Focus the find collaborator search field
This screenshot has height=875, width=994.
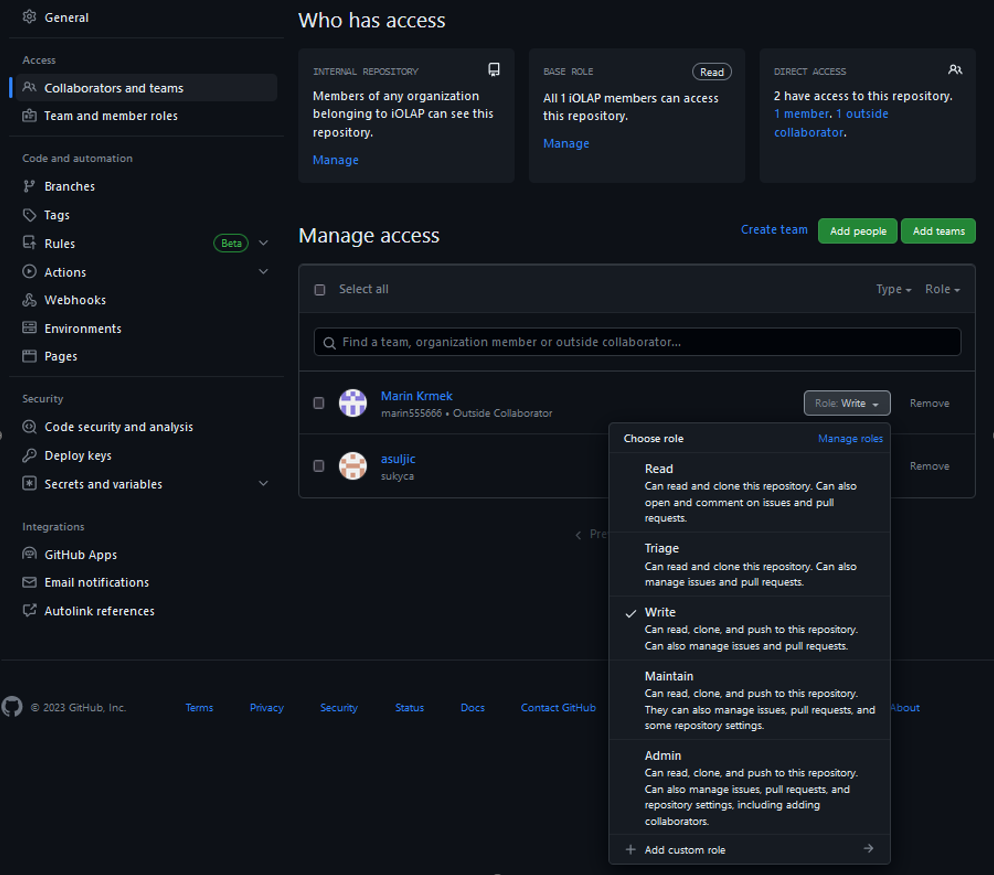tap(638, 342)
